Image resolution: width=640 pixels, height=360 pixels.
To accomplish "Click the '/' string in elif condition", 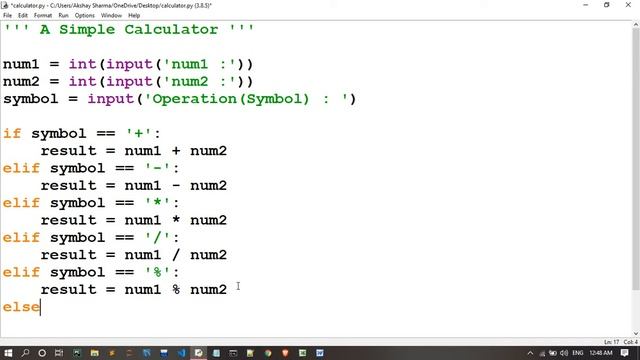I will (157, 238).
